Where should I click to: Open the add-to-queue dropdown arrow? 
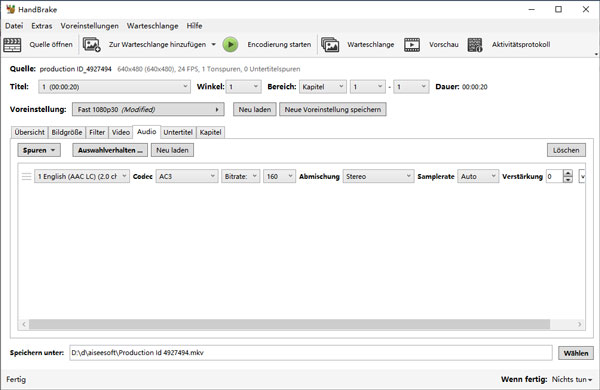point(214,44)
